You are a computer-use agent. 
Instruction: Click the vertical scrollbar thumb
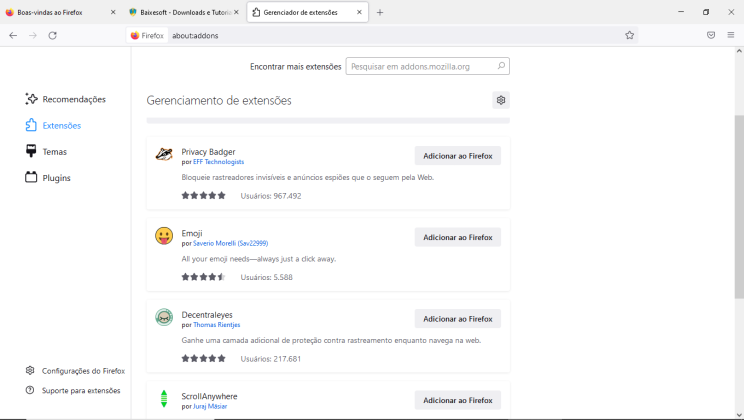coord(739,206)
